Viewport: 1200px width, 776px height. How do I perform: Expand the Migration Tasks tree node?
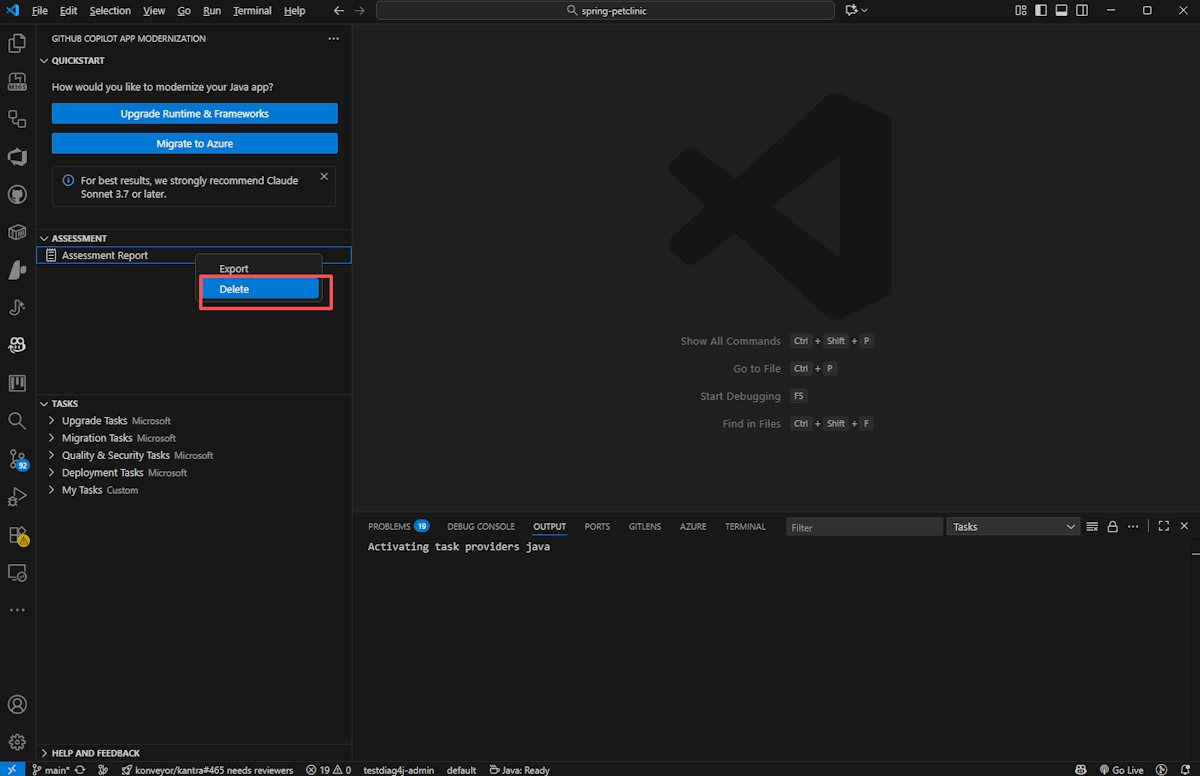[52, 438]
